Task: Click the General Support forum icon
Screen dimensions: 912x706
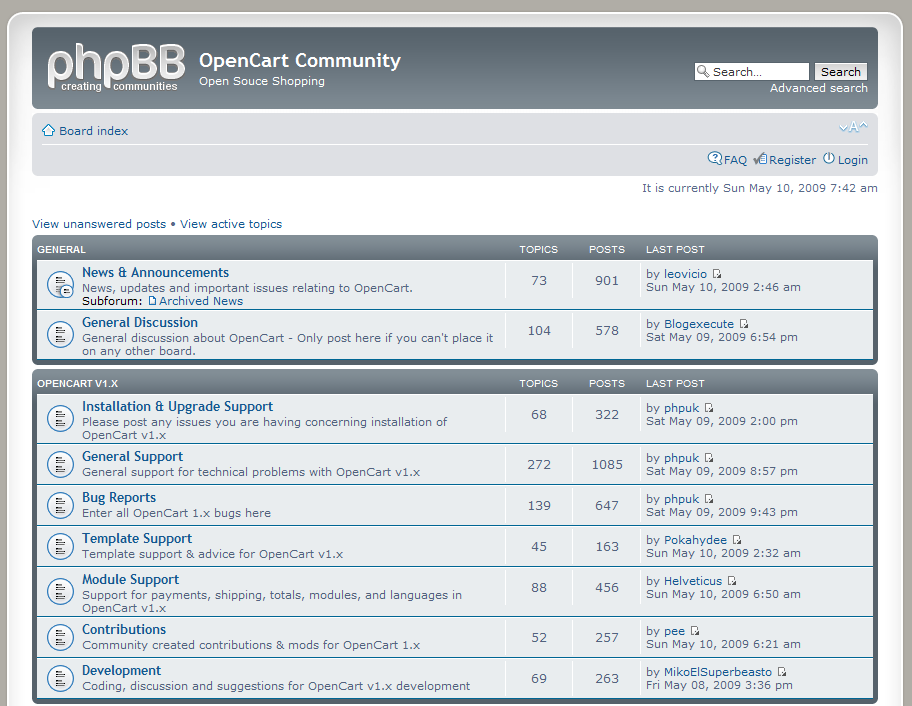Action: pos(60,465)
